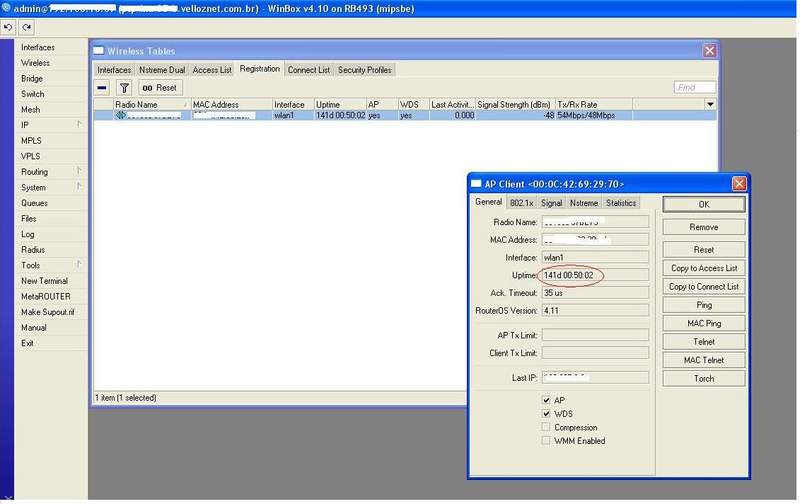Select the wlan1 registration row

pyautogui.click(x=405, y=115)
